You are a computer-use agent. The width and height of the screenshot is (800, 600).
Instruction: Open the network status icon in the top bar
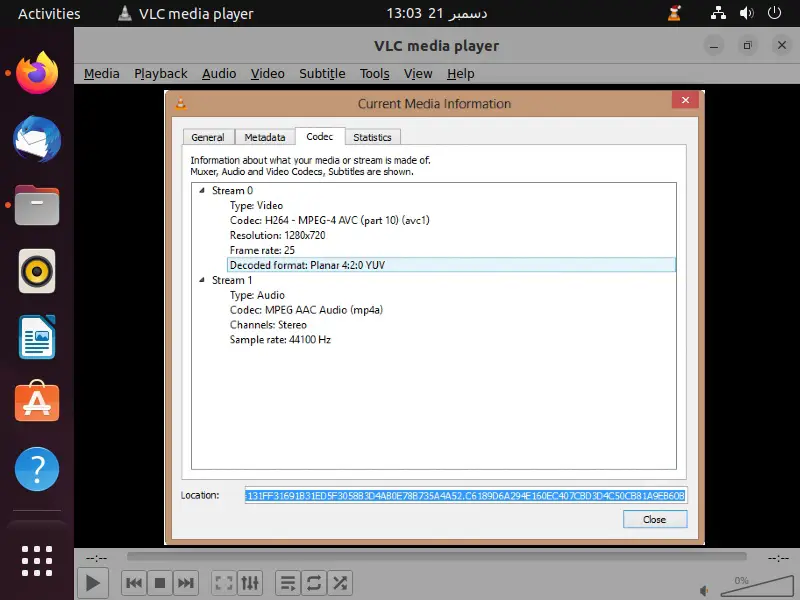pos(718,13)
